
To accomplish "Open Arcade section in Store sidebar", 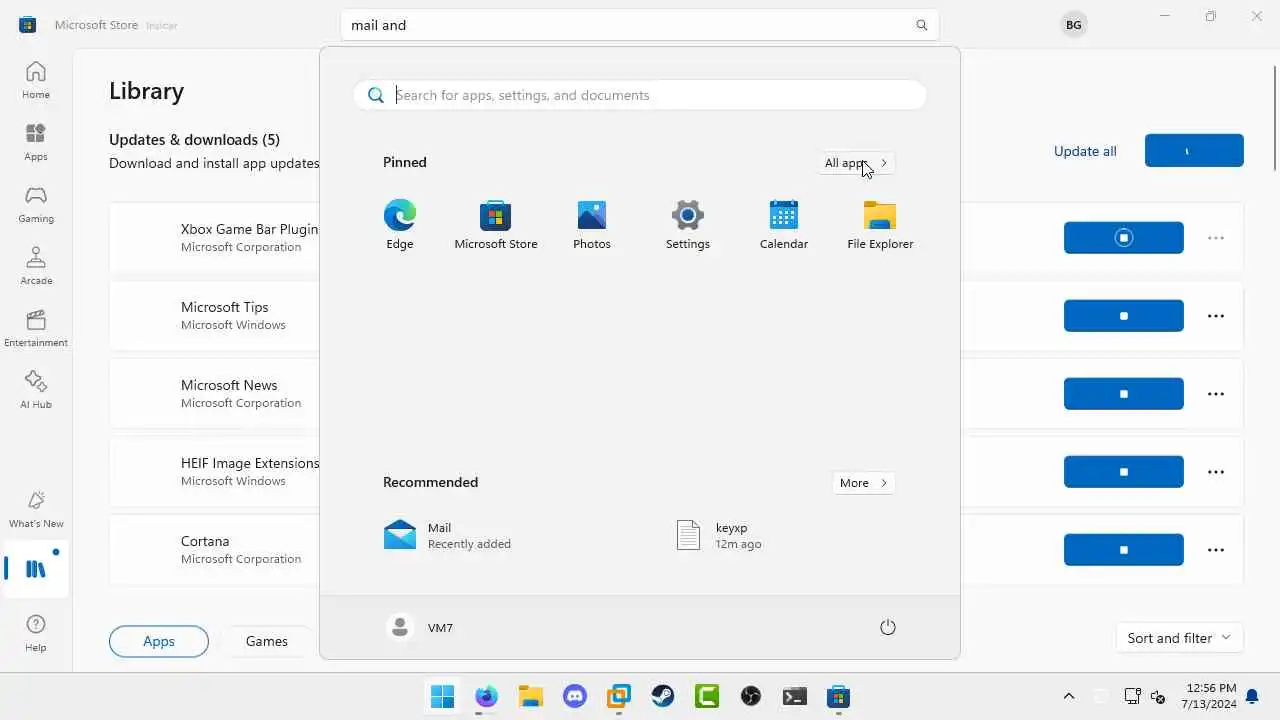I will [x=36, y=266].
